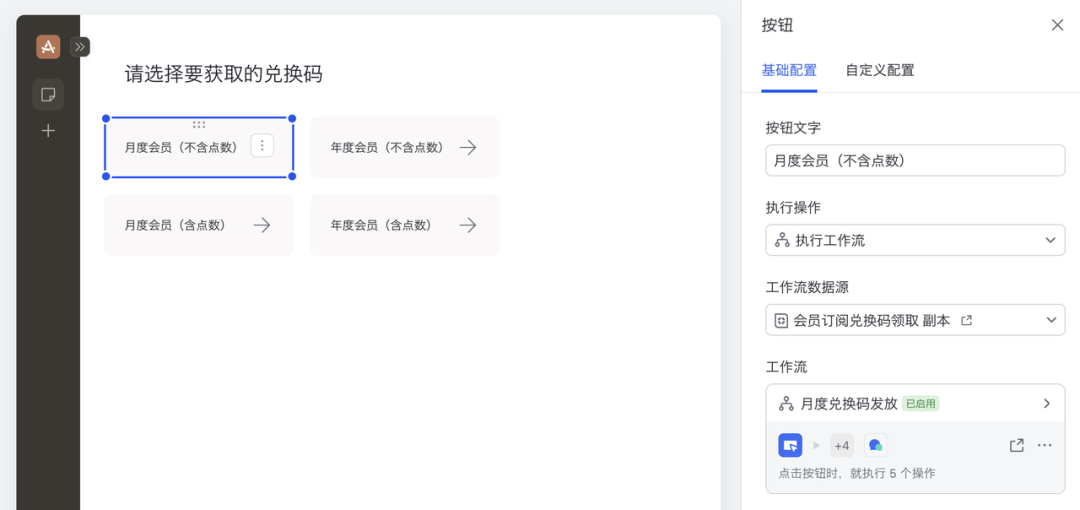Open workflow in new window icon
This screenshot has width=1080, height=510.
(1017, 445)
